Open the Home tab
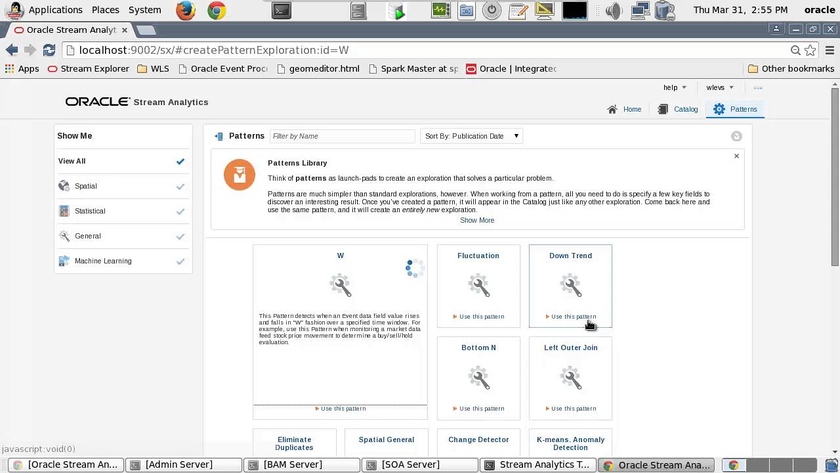840x473 pixels. [x=625, y=109]
